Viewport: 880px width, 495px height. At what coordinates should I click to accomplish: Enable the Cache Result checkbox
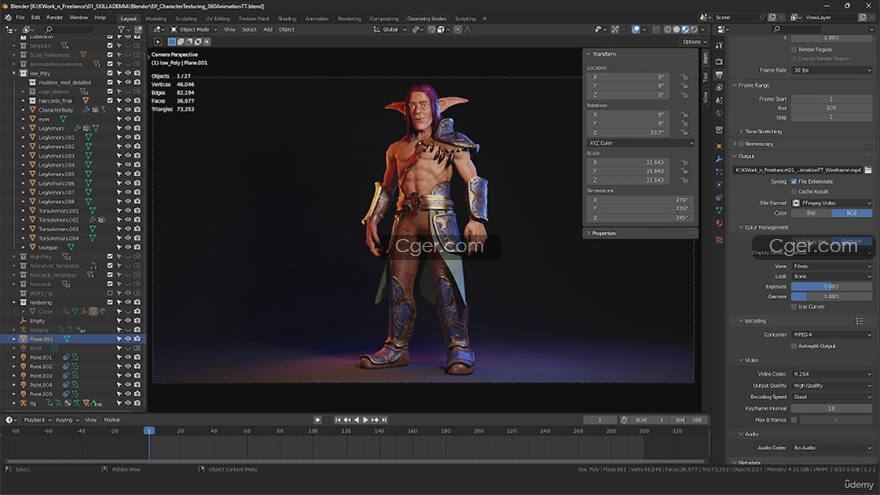tap(794, 191)
